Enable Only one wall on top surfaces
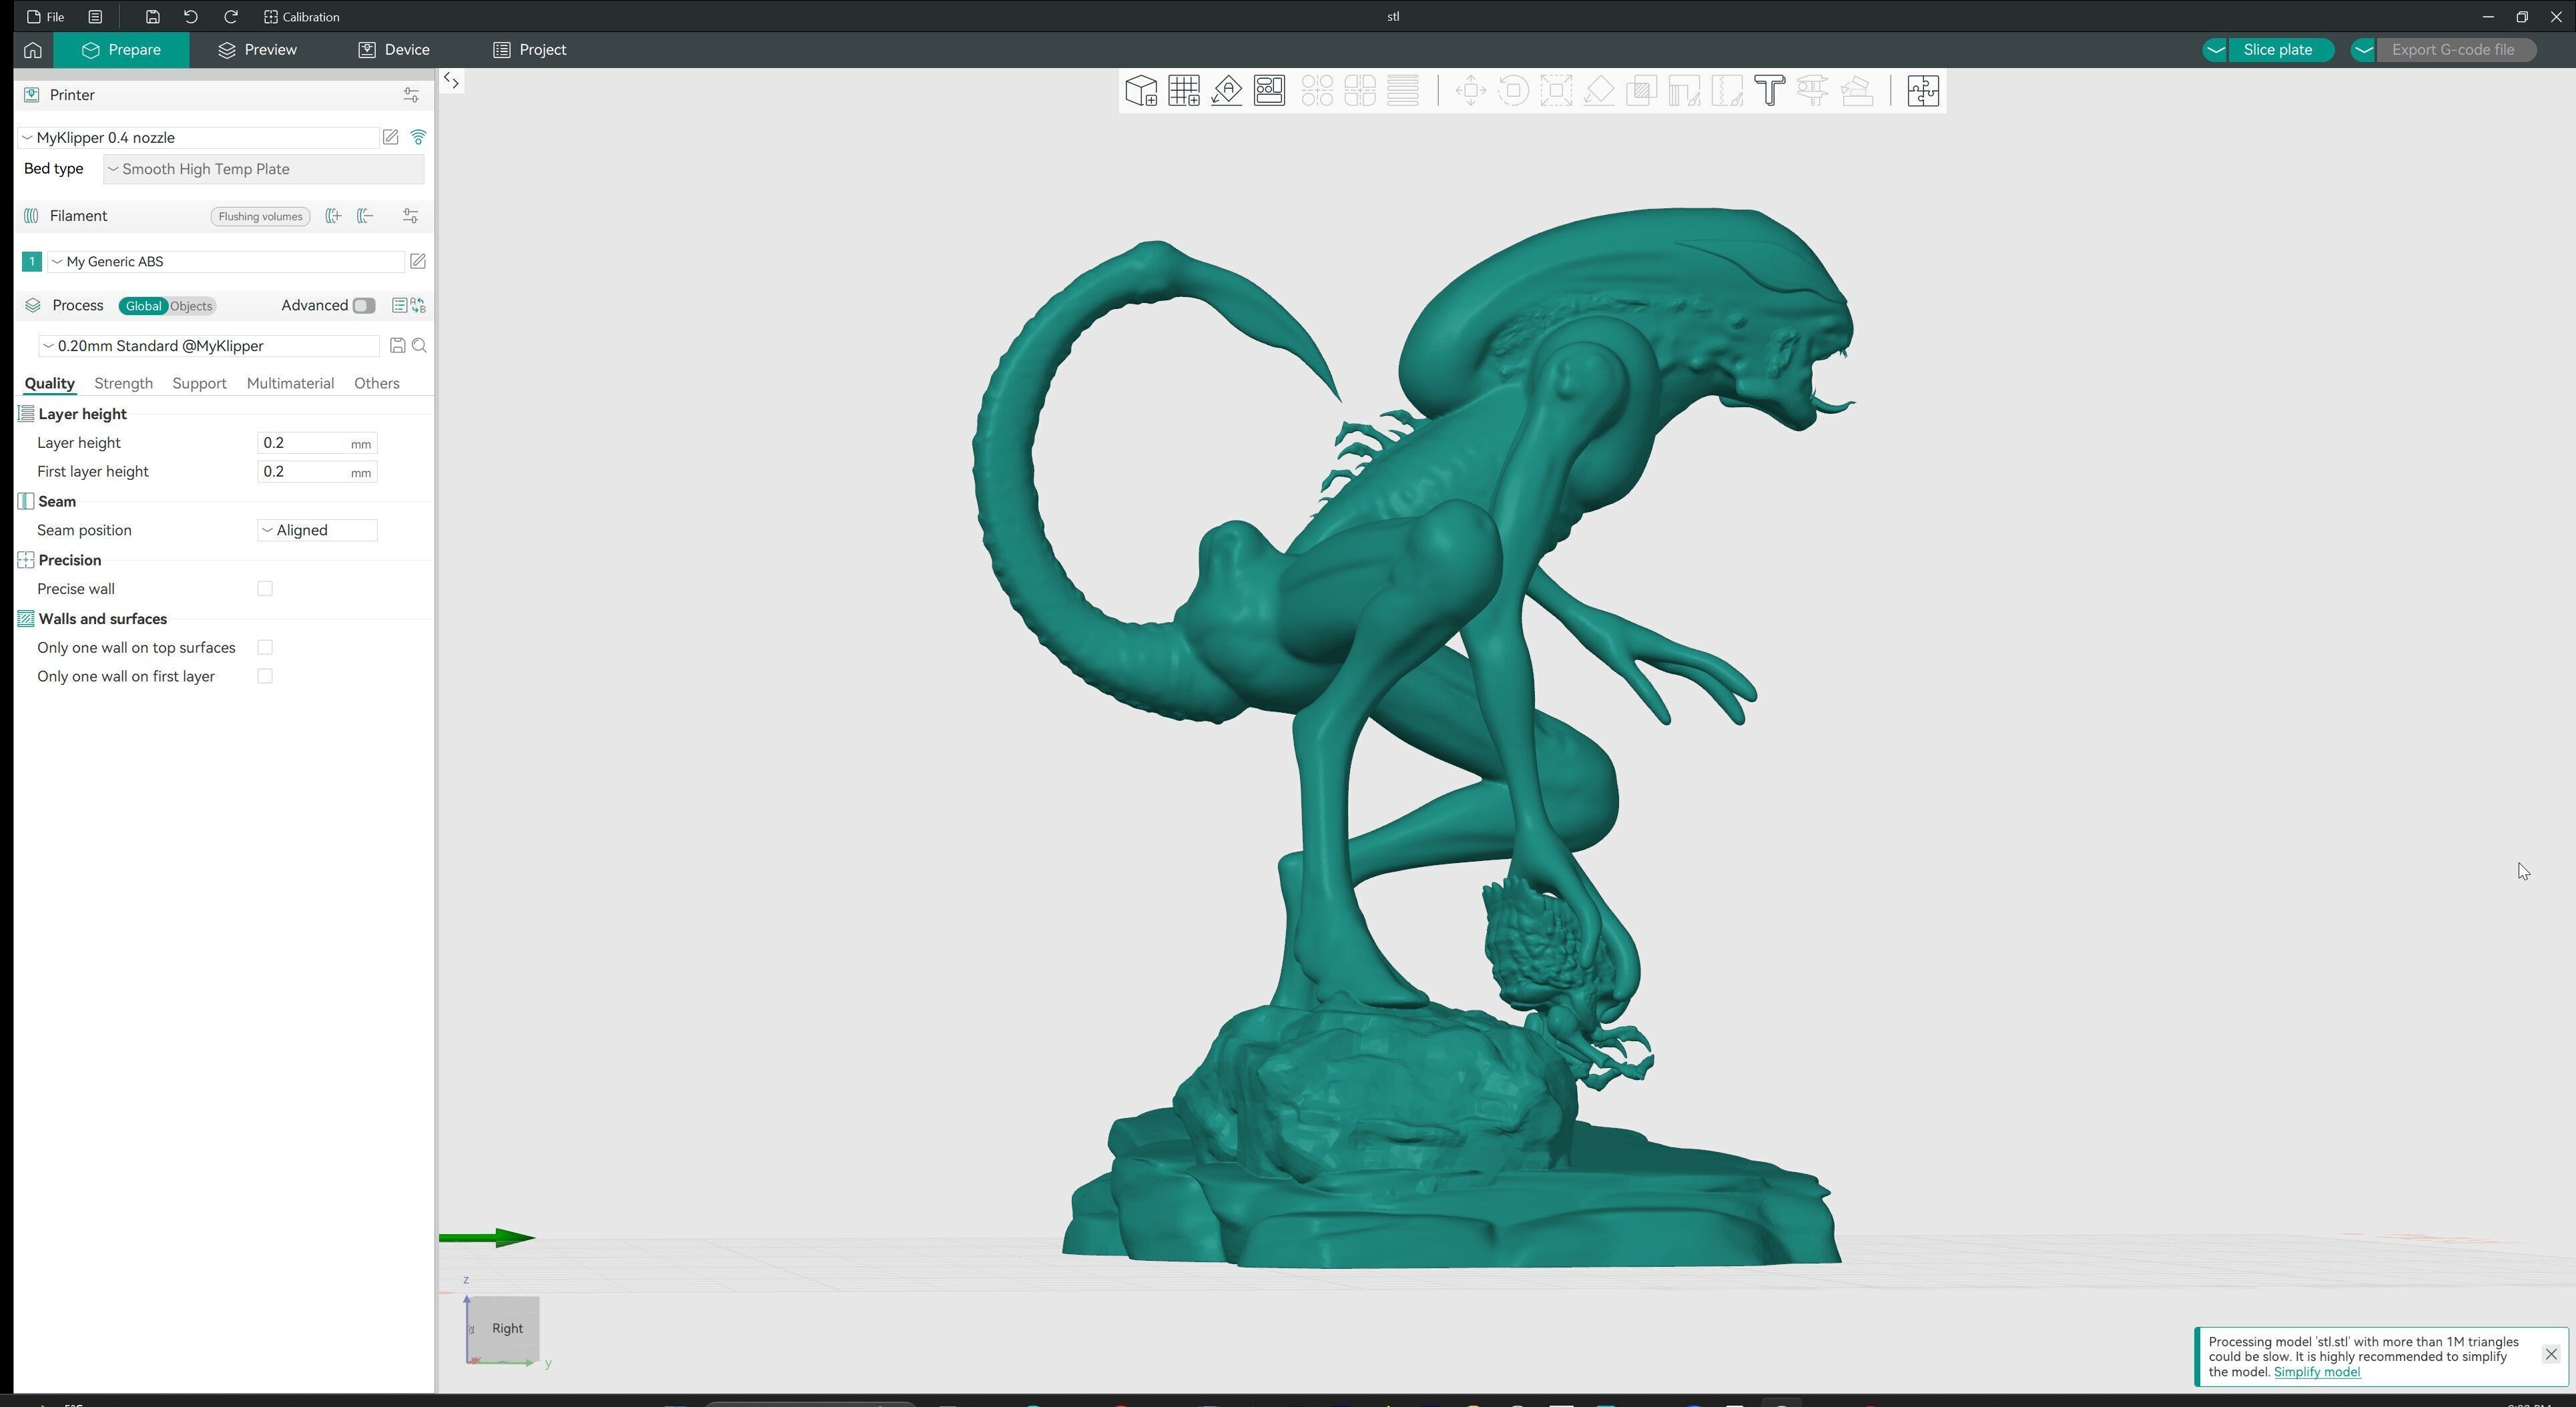Screen dimensions: 2576x1407 (x=265, y=648)
